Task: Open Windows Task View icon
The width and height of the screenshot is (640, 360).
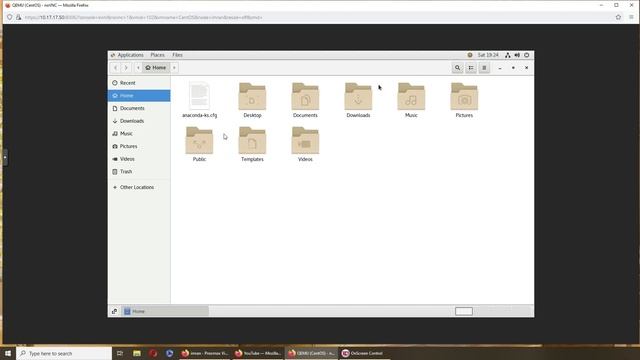Action: coord(120,353)
